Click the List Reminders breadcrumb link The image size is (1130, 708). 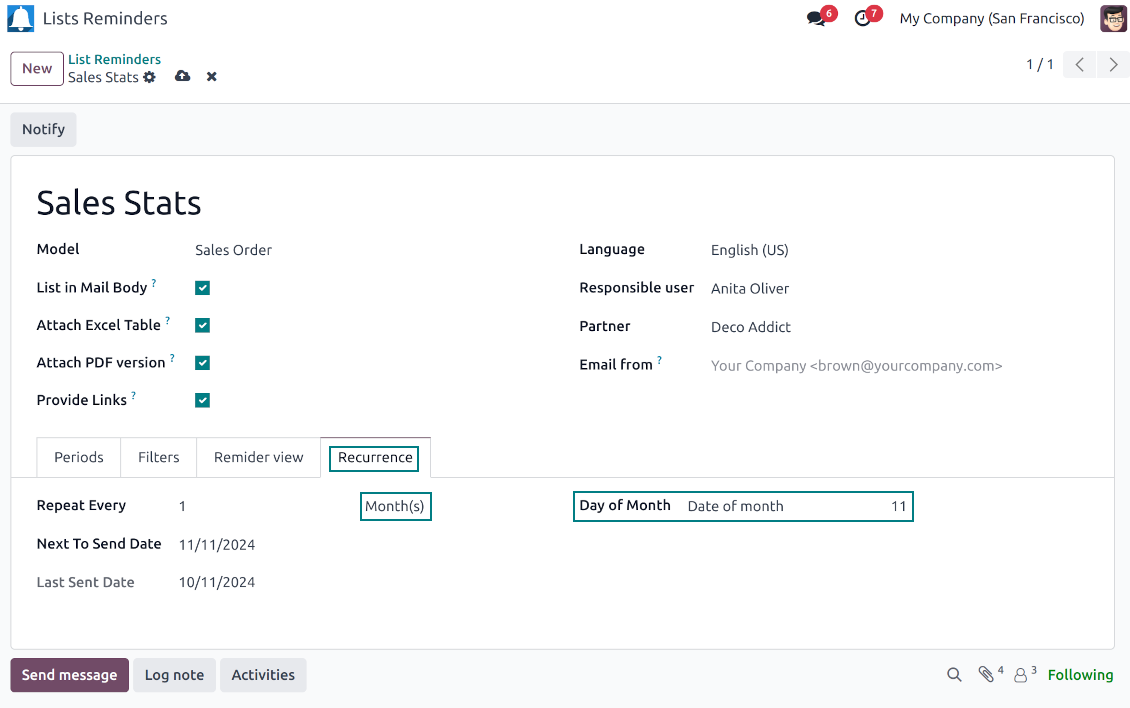pos(114,60)
